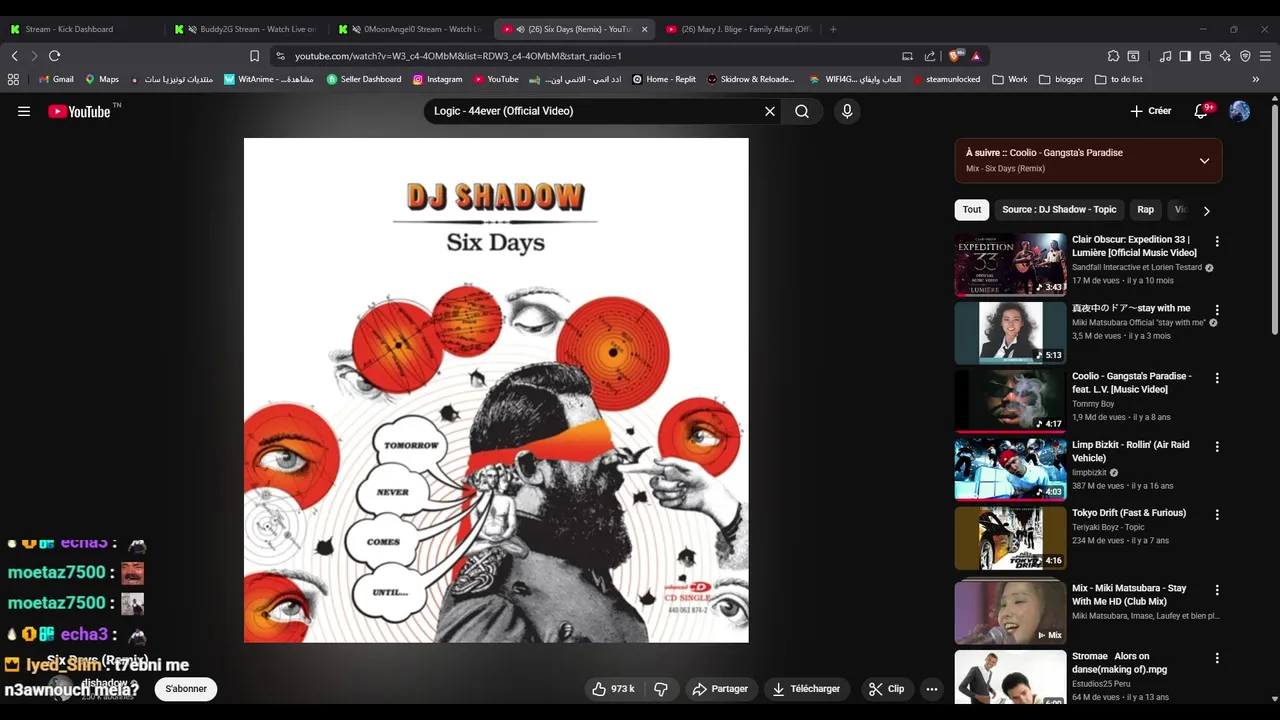Toggle the browser sidebar panel icon
Image resolution: width=1280 pixels, height=720 pixels.
click(x=1185, y=56)
